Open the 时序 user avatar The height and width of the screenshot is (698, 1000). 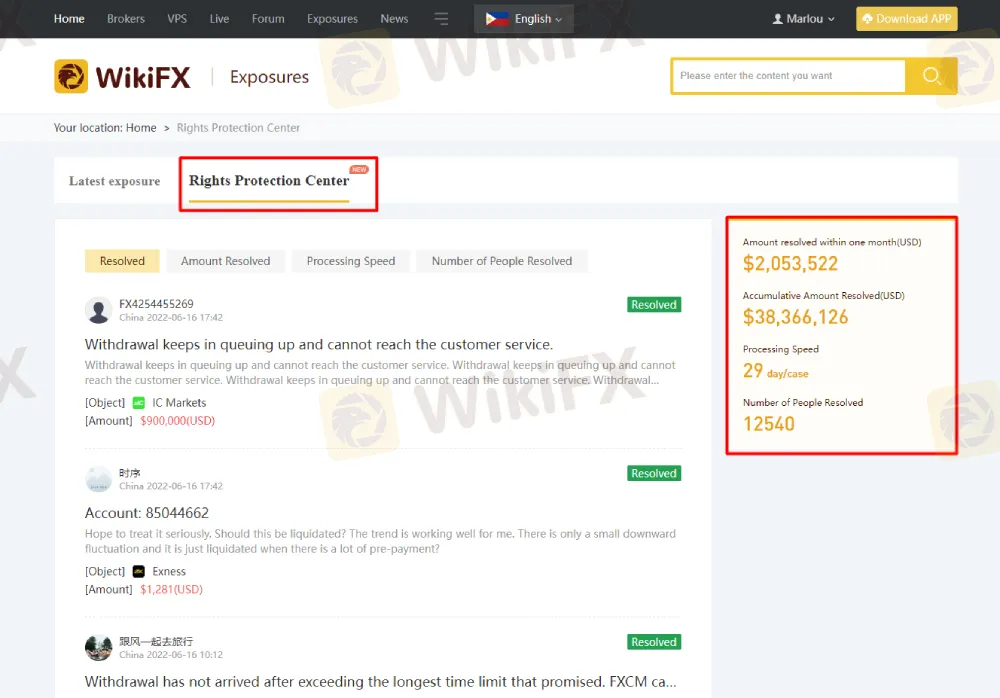pyautogui.click(x=98, y=479)
